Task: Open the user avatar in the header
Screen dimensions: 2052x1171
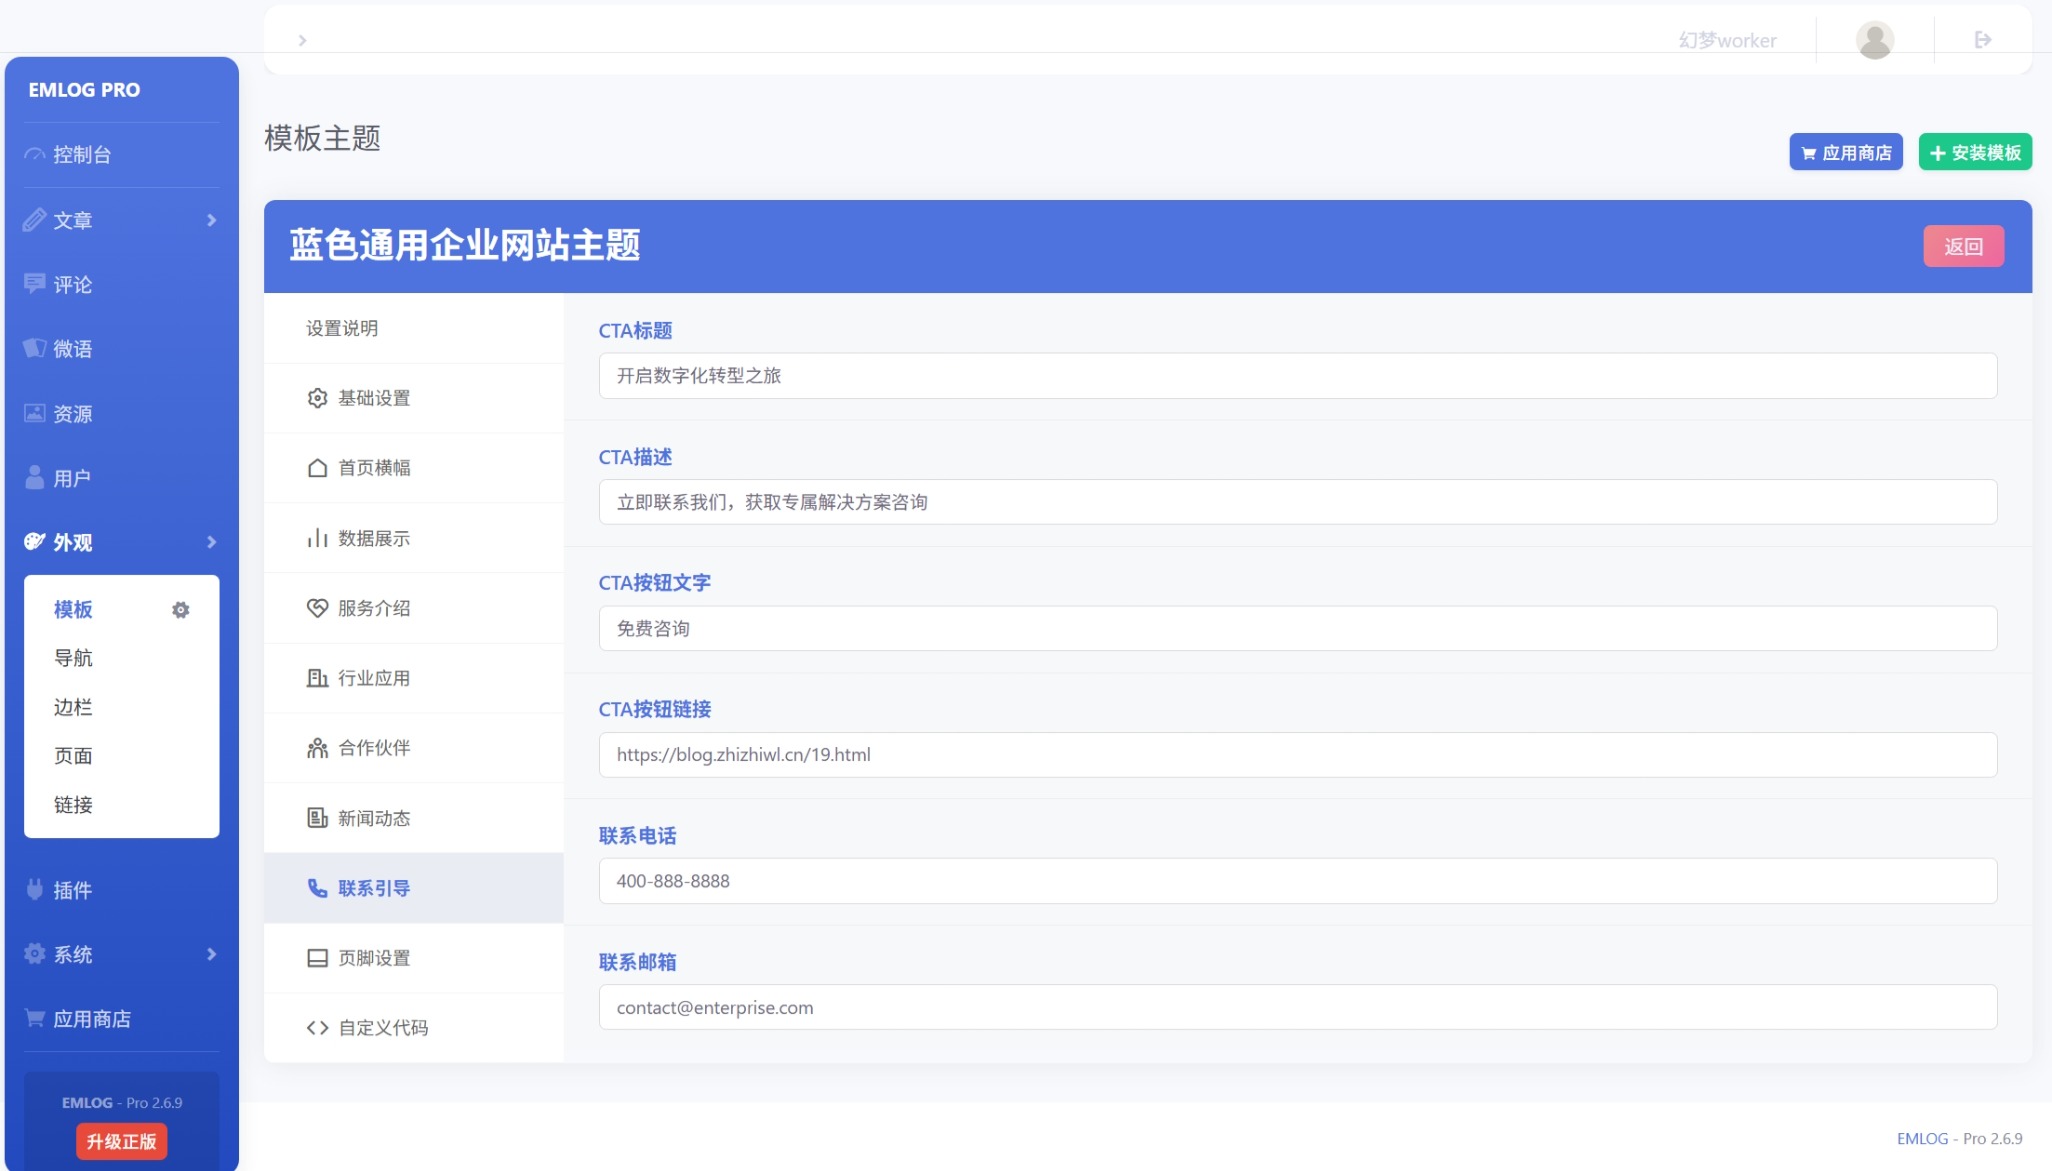Action: point(1875,40)
